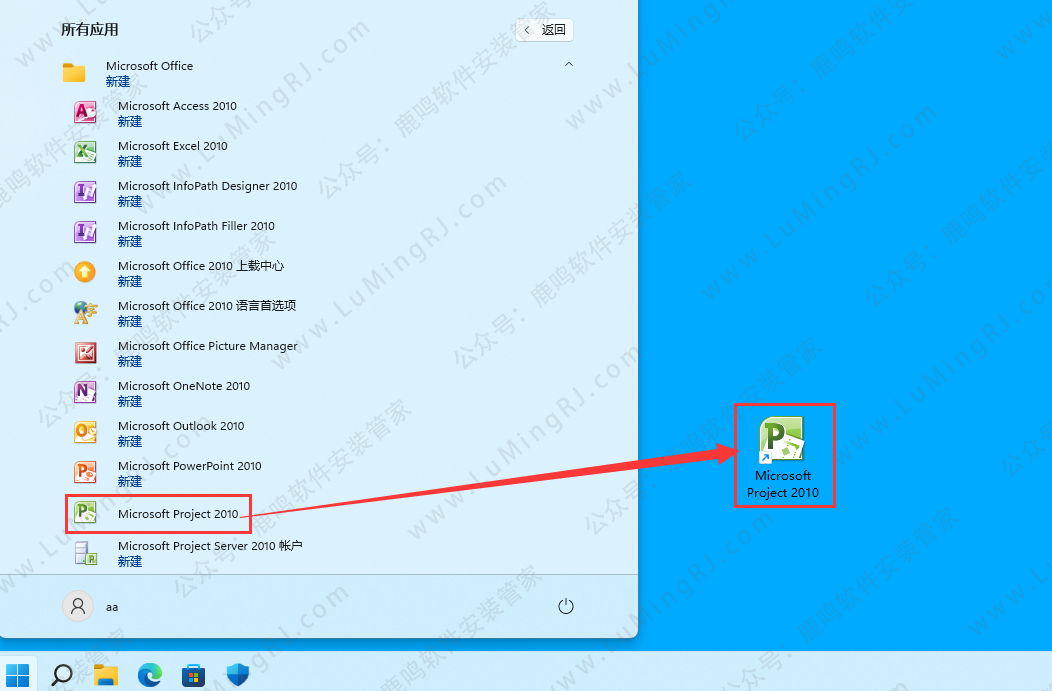Click the Microsoft PowerPoint 2010 label
Viewport: 1052px width, 691px height.
tap(190, 466)
